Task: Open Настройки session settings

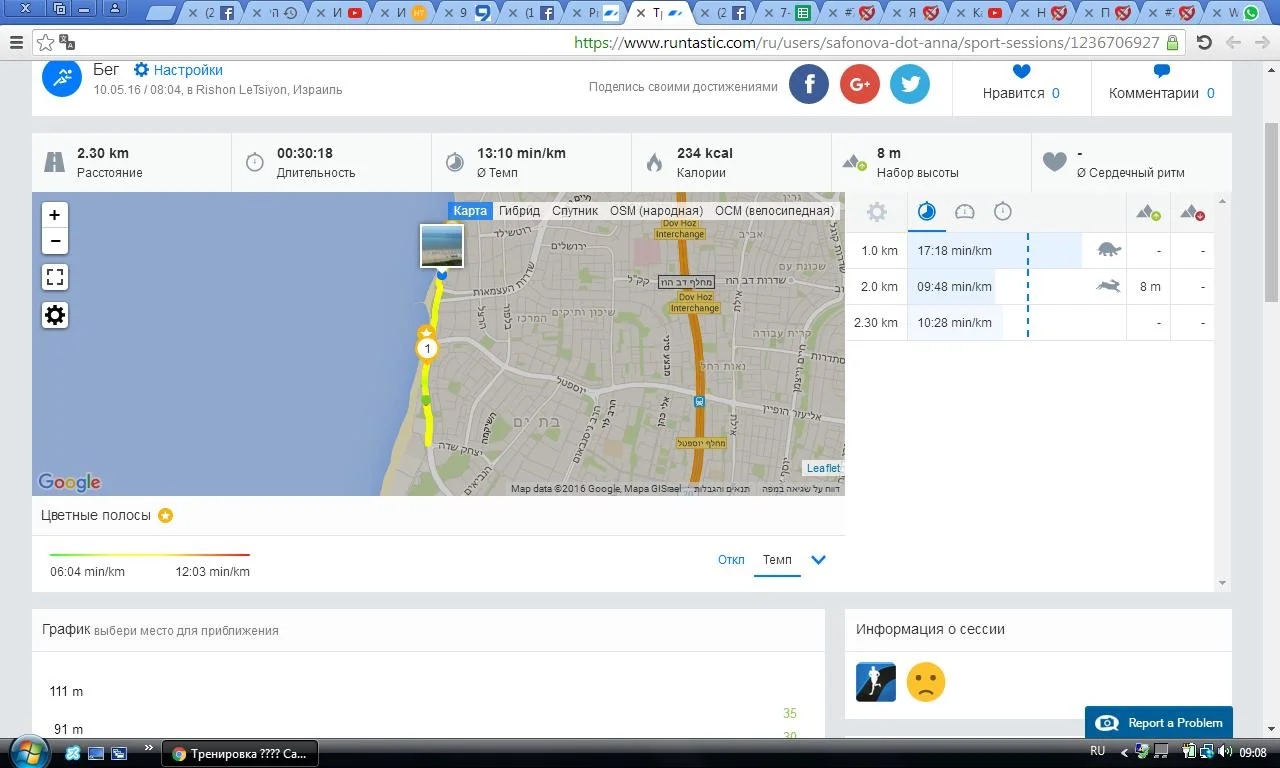Action: (x=178, y=70)
